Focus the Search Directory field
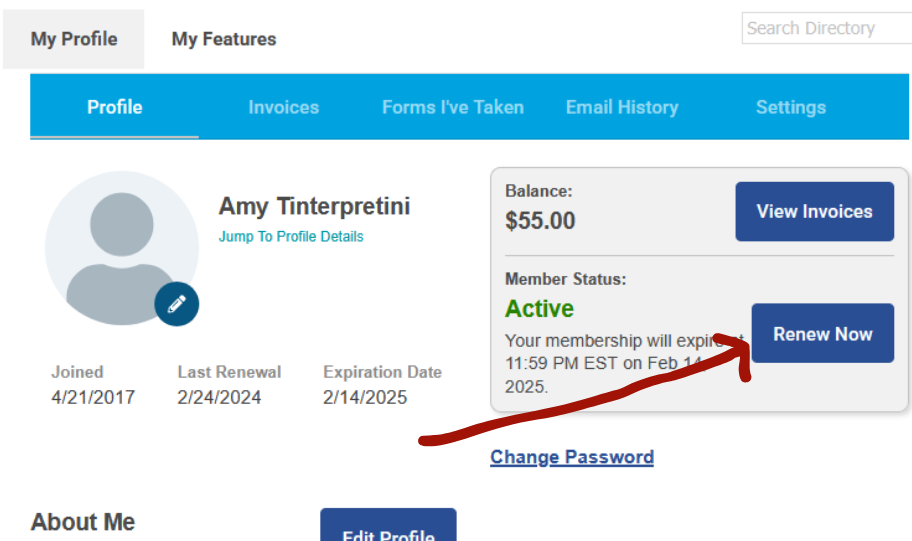 (x=826, y=28)
